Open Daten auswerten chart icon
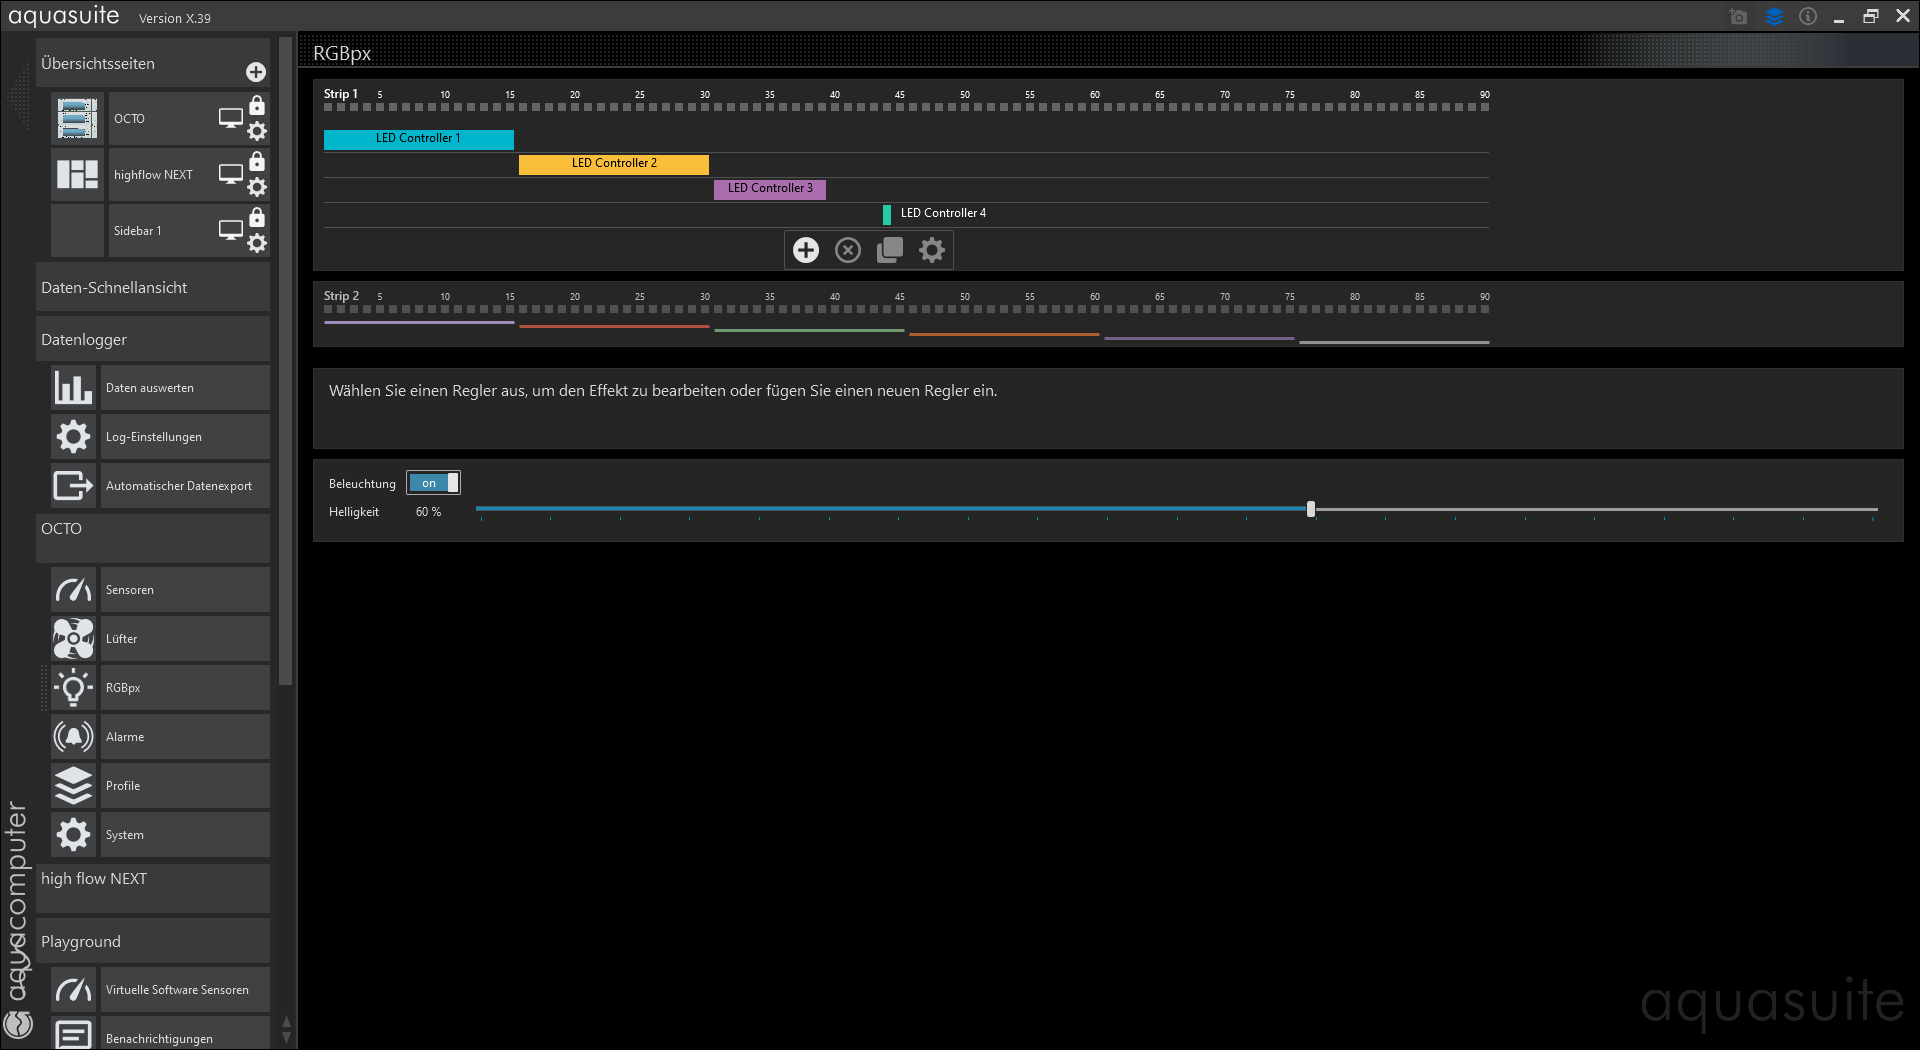 [73, 387]
